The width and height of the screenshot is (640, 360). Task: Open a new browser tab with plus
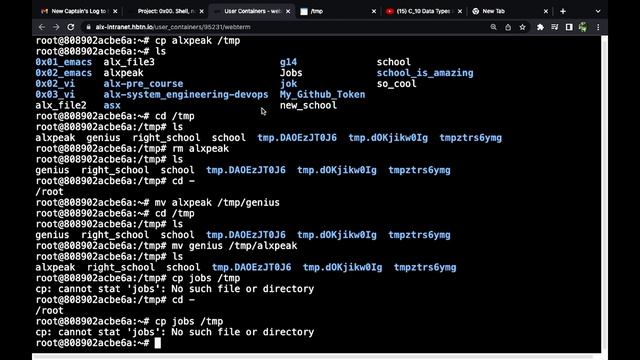[x=563, y=11]
